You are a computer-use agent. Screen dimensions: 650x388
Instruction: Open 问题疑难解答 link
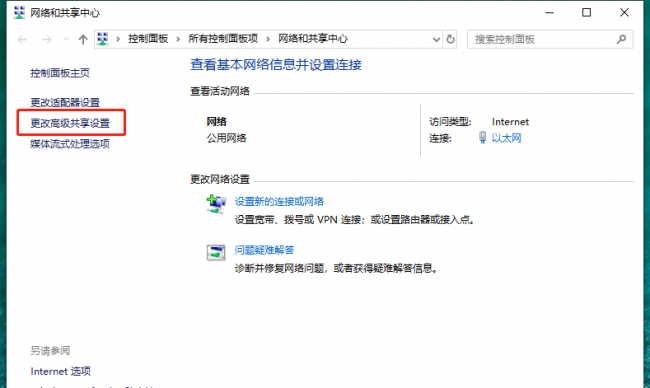pos(264,250)
